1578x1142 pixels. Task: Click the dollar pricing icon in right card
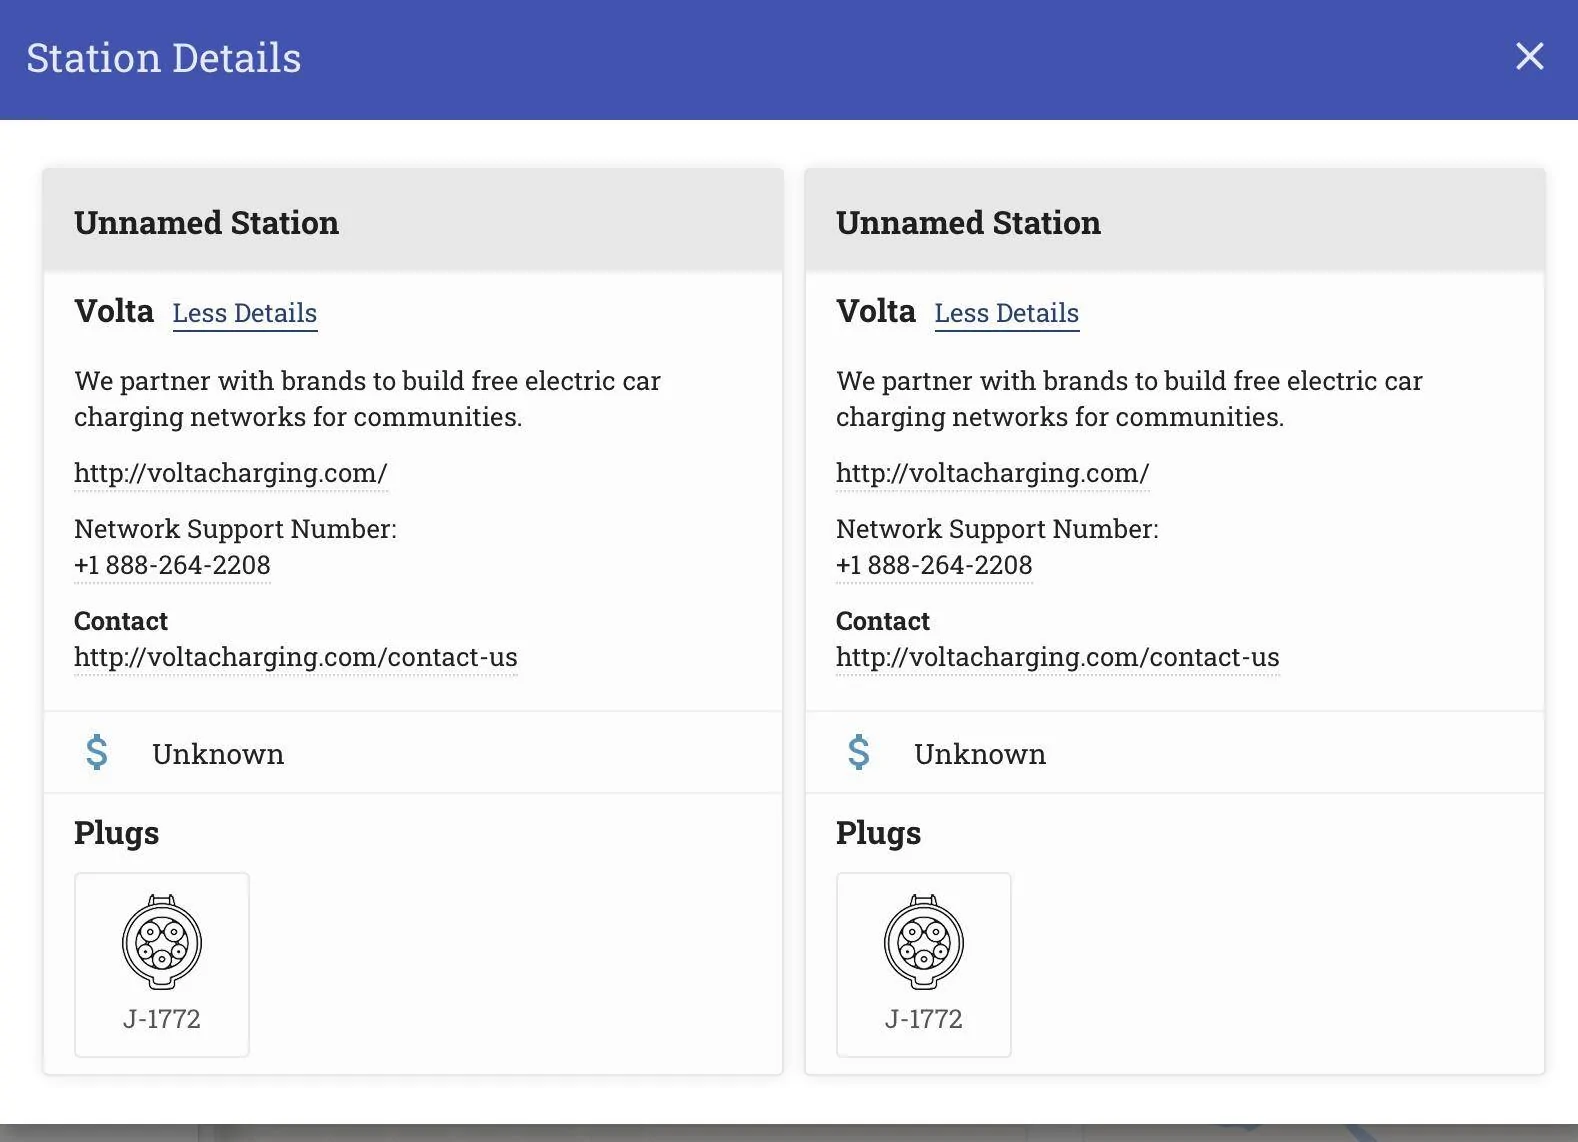pyautogui.click(x=859, y=753)
